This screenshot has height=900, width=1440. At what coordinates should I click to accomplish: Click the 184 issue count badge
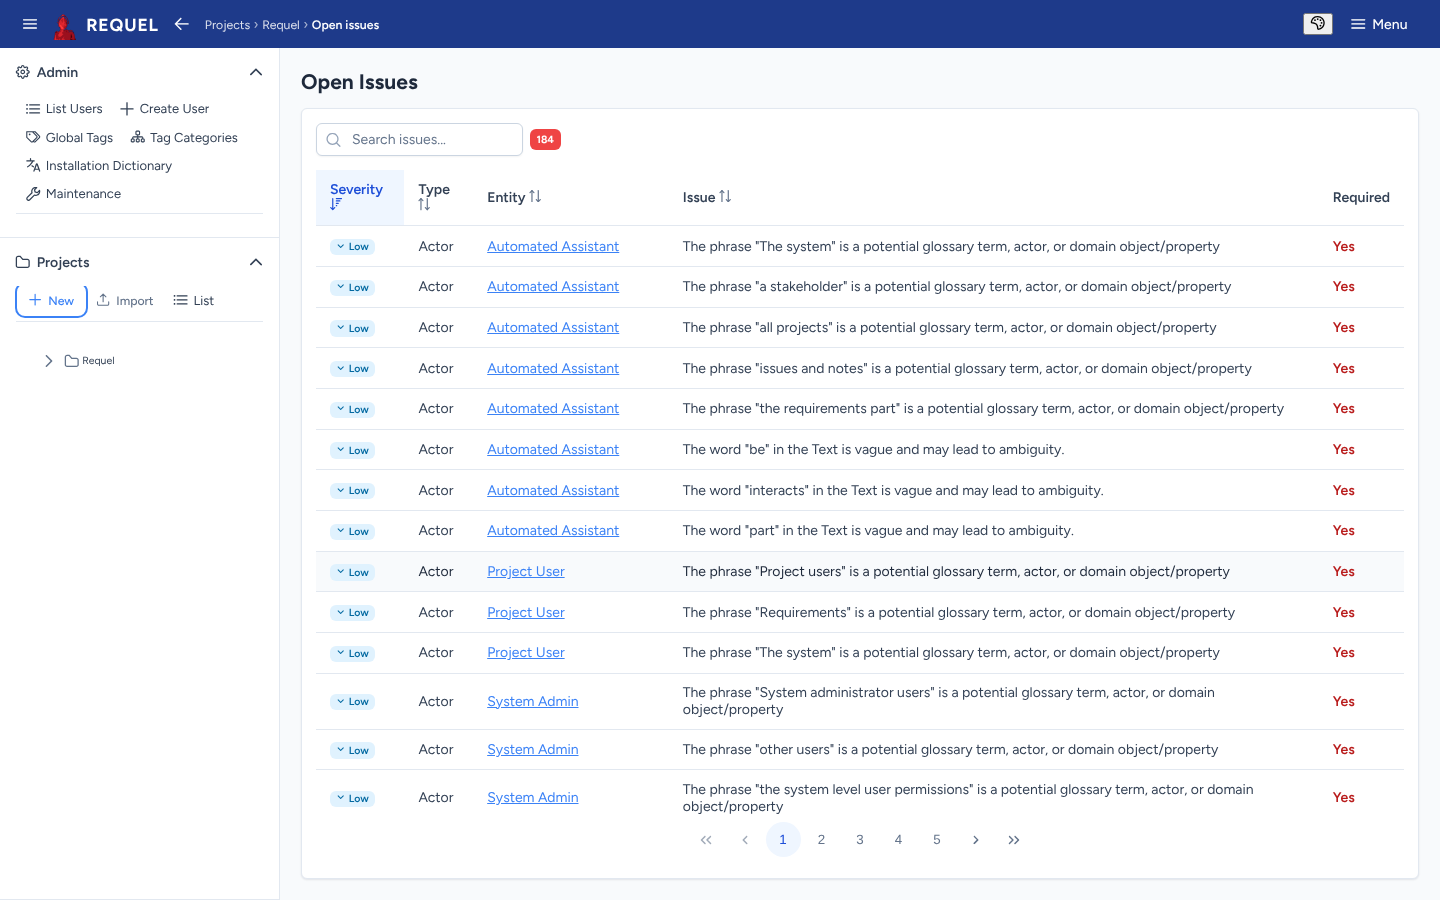[545, 139]
